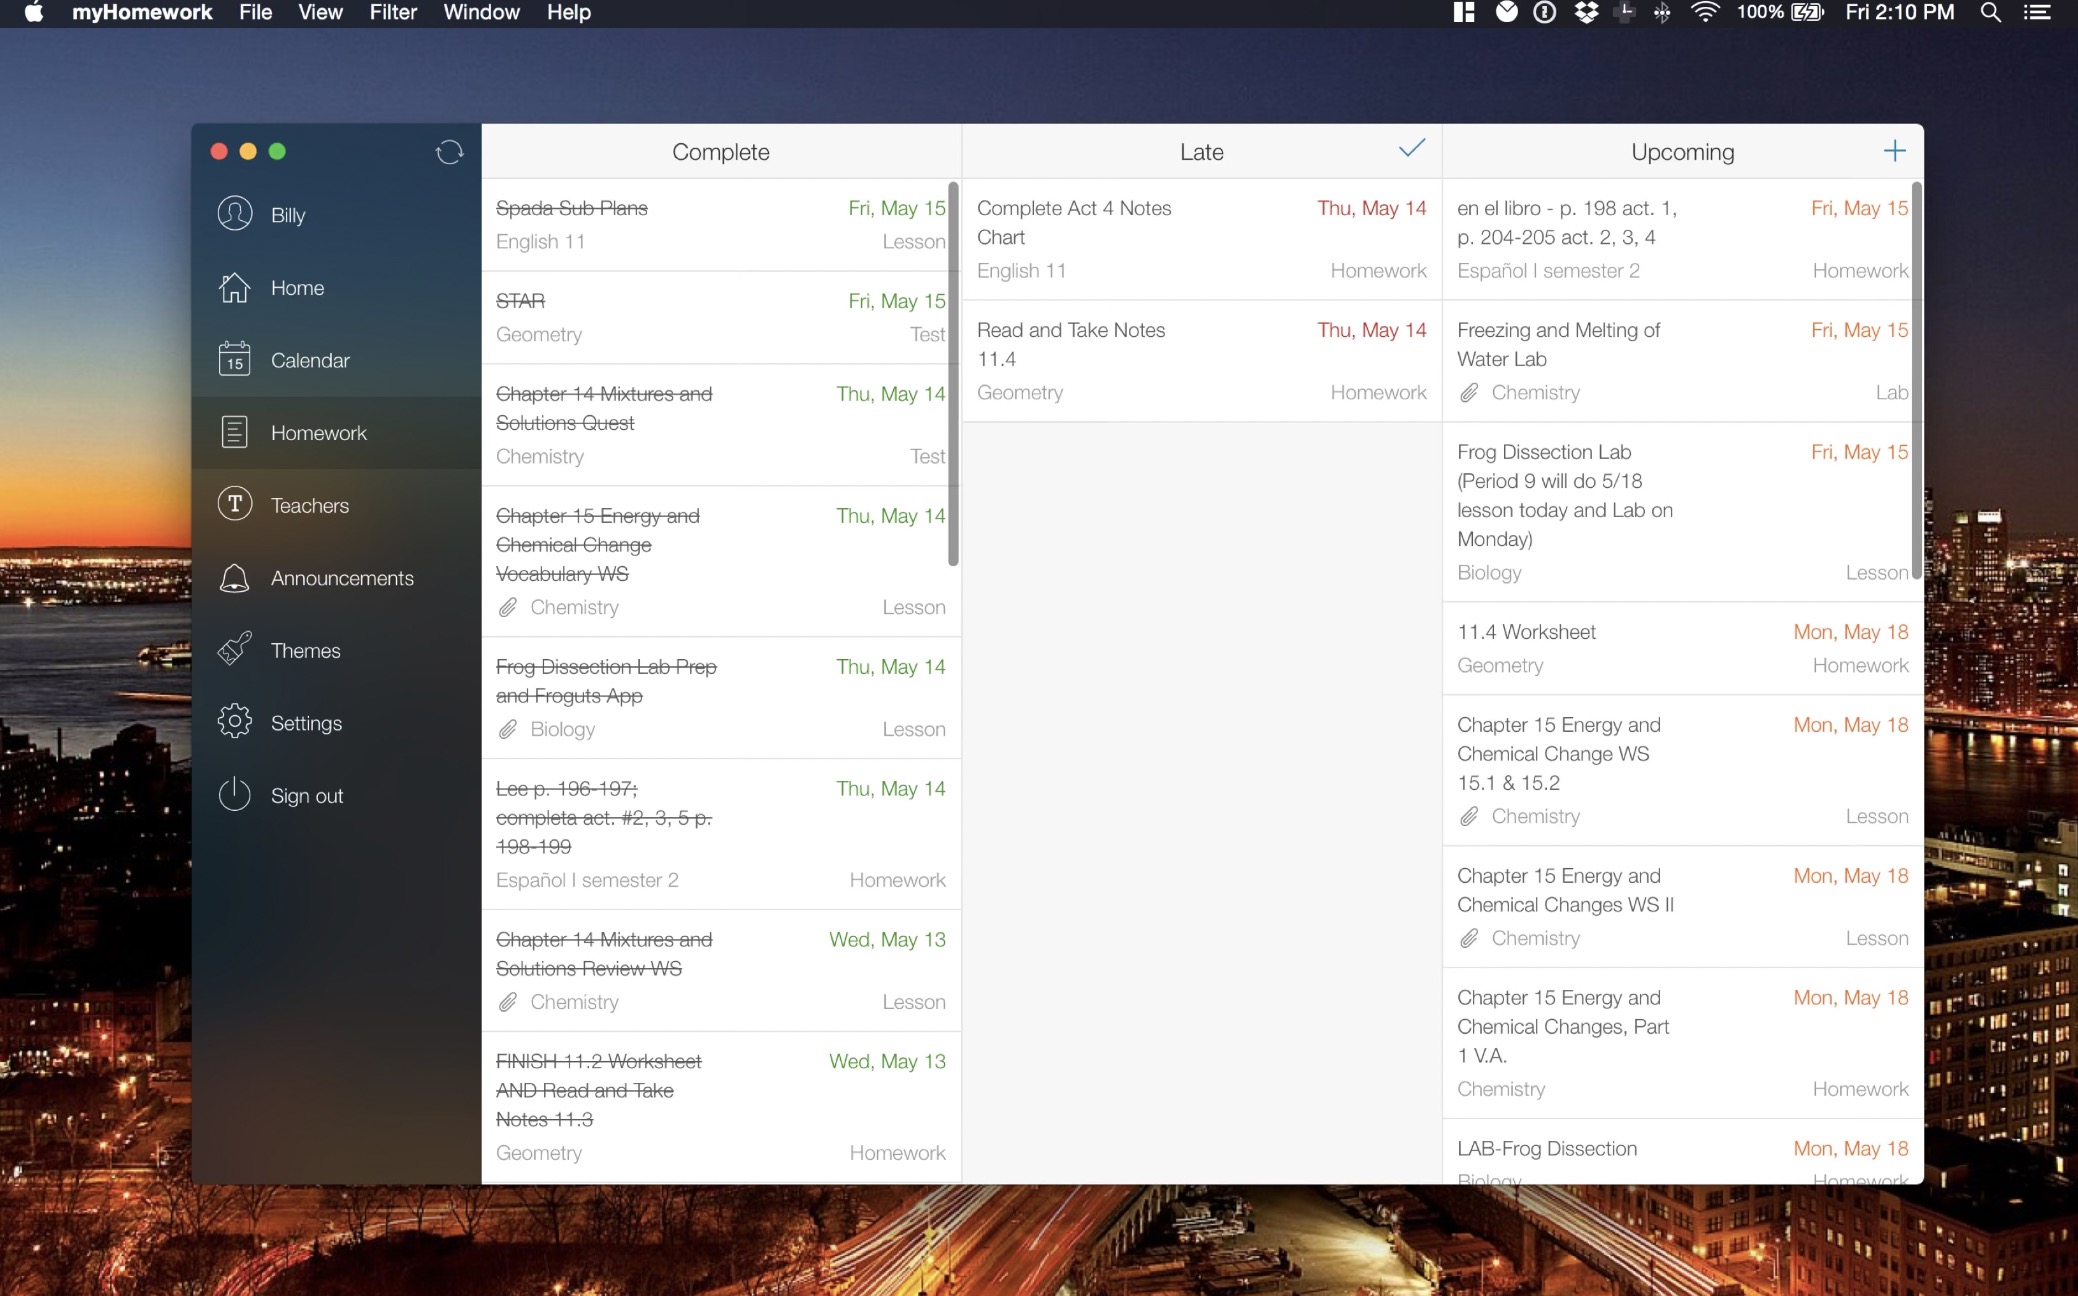This screenshot has width=2078, height=1296.
Task: Open the View menu
Action: [x=320, y=13]
